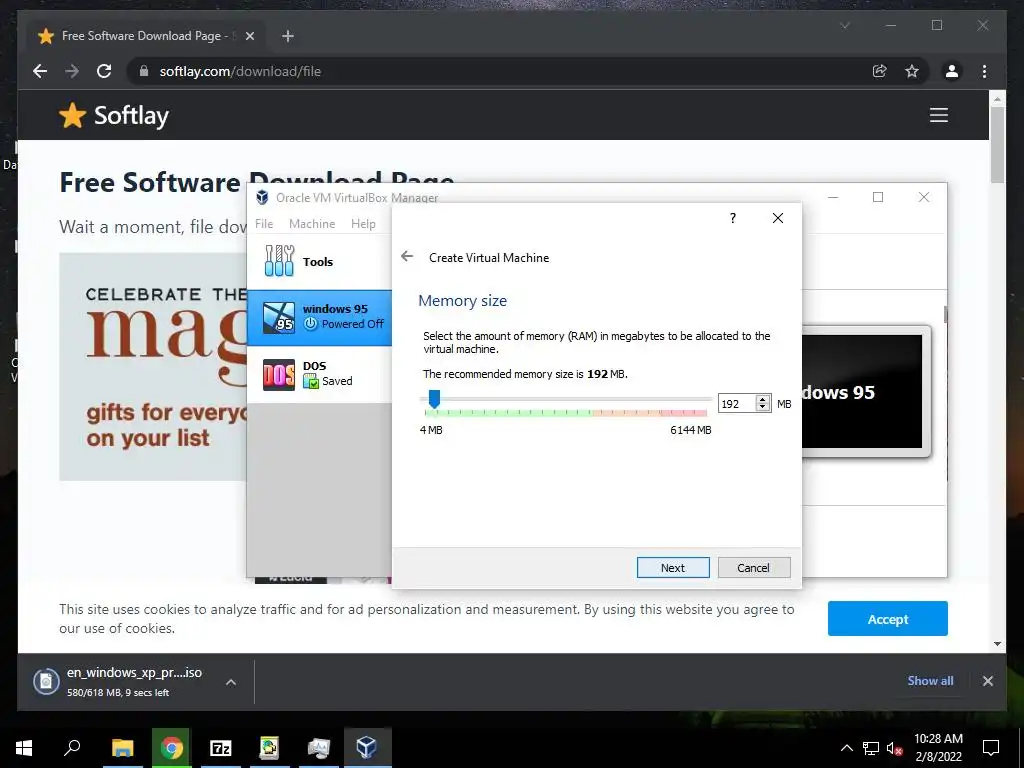Click the padlock site info icon
This screenshot has width=1024, height=768.
tap(144, 71)
